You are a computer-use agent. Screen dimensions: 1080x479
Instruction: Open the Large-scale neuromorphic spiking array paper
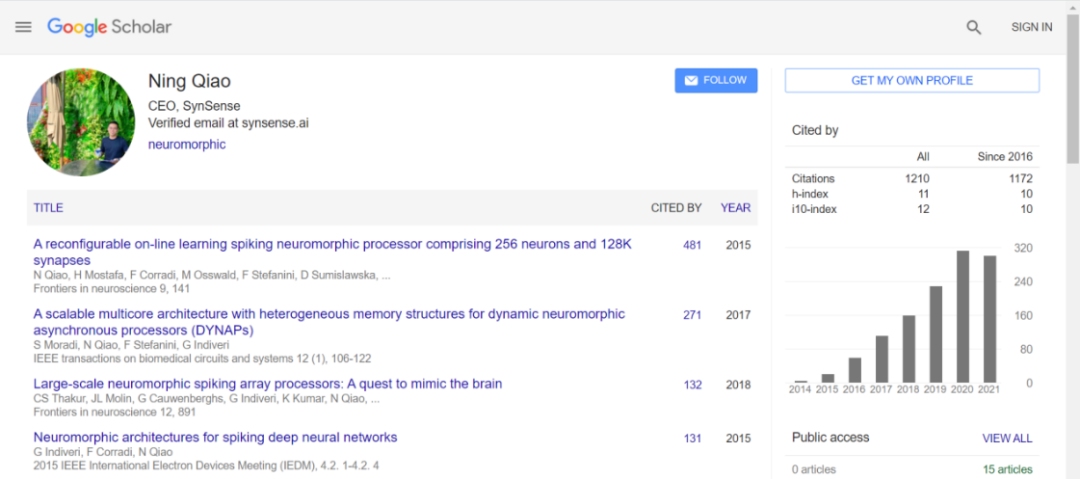pos(268,384)
